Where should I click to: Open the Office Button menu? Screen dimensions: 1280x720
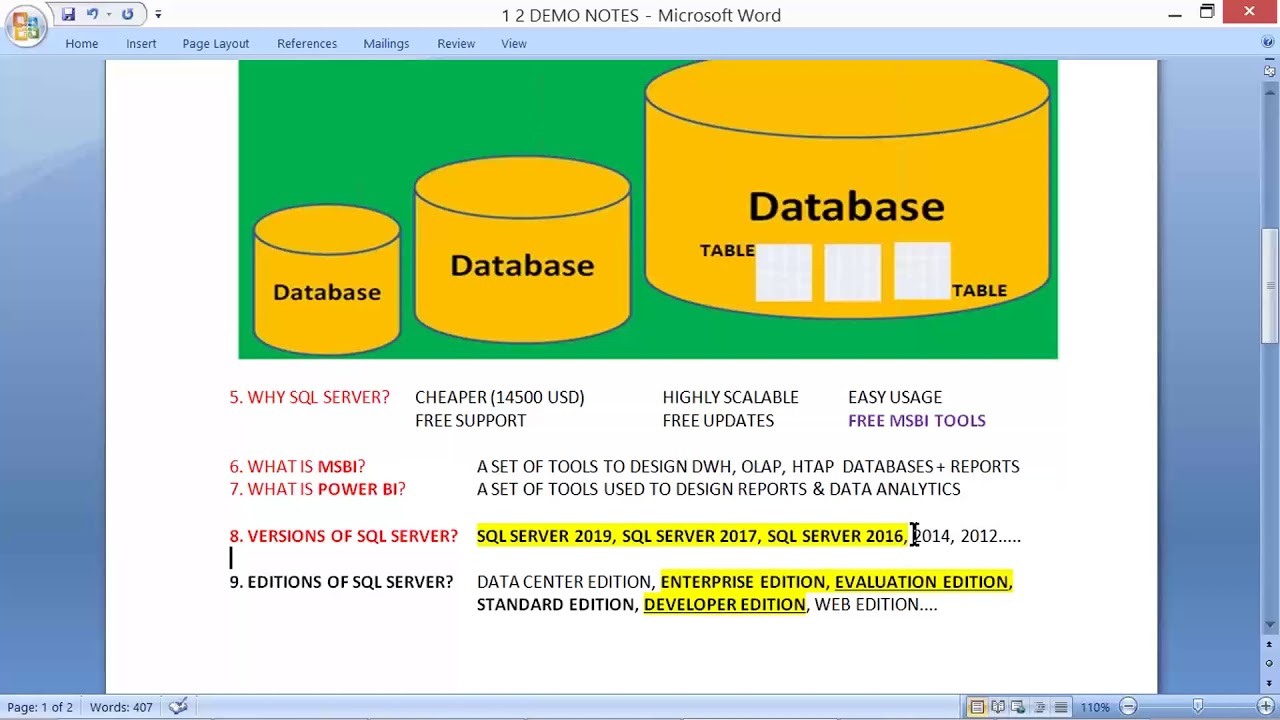pyautogui.click(x=25, y=24)
